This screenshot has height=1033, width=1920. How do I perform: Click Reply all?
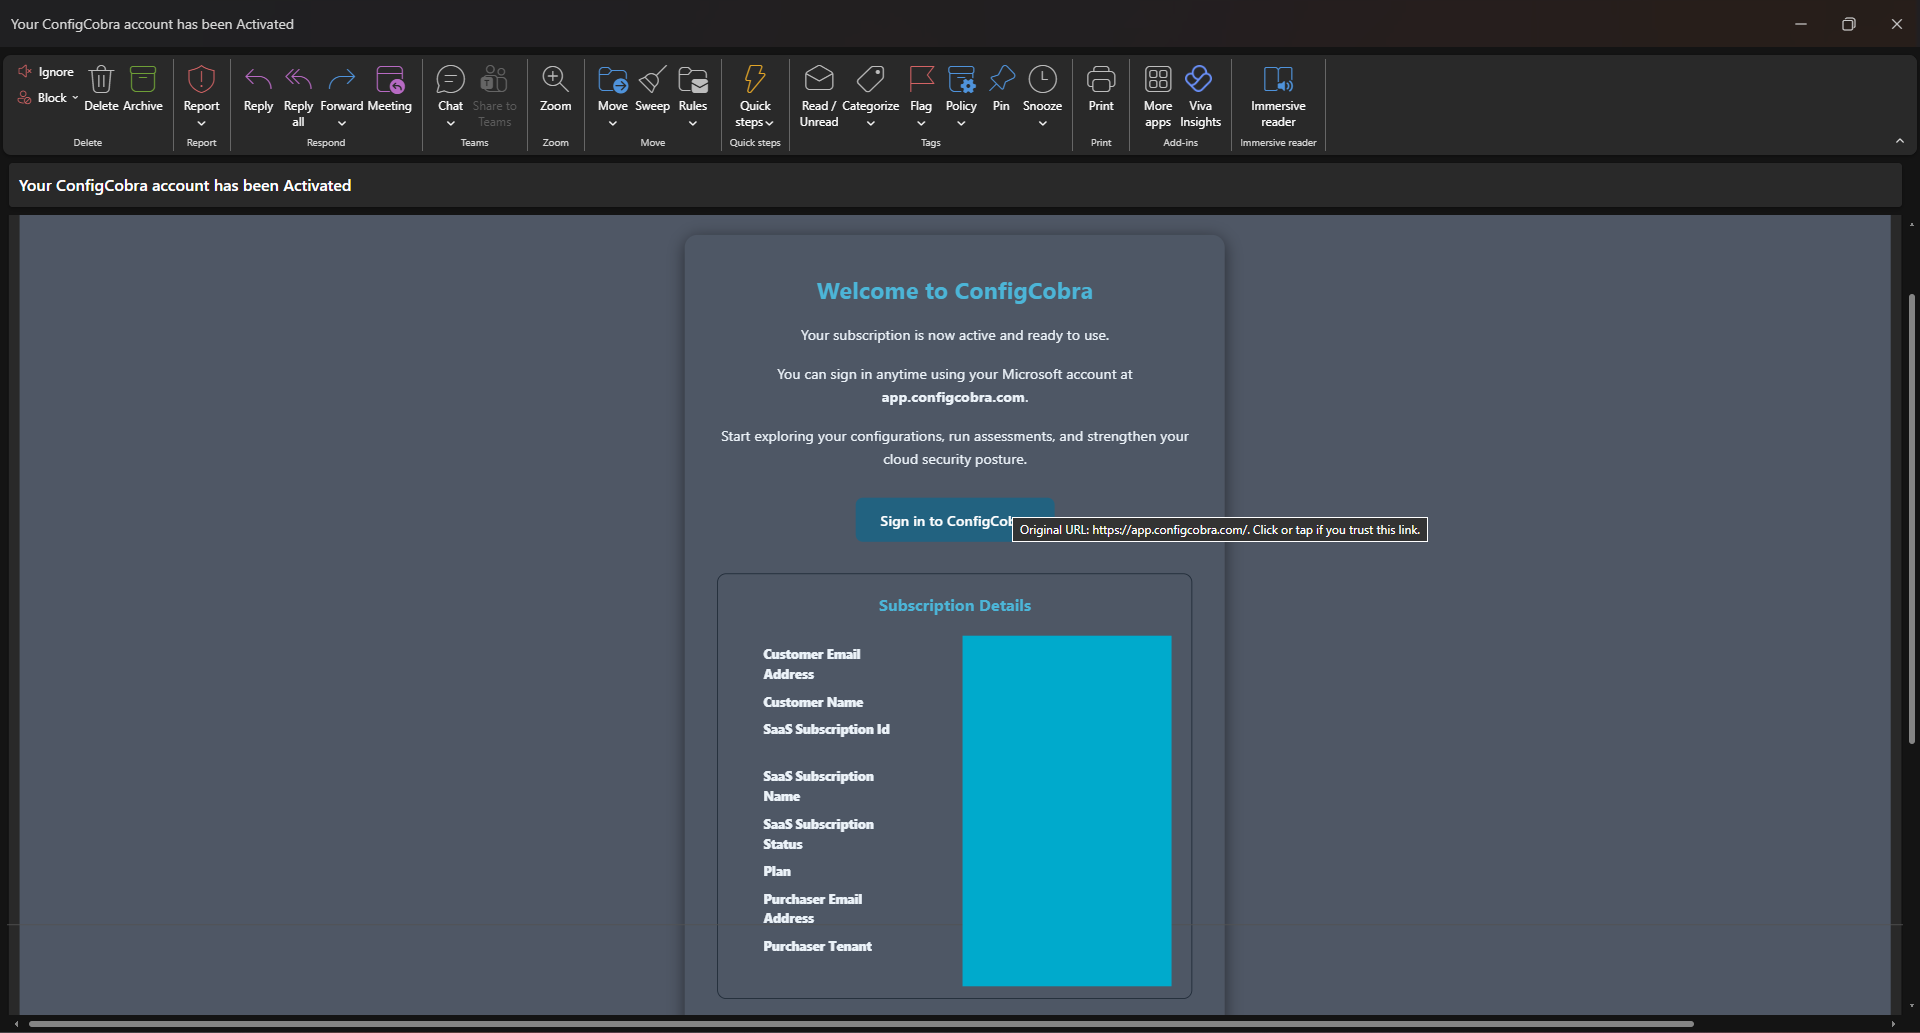(298, 95)
